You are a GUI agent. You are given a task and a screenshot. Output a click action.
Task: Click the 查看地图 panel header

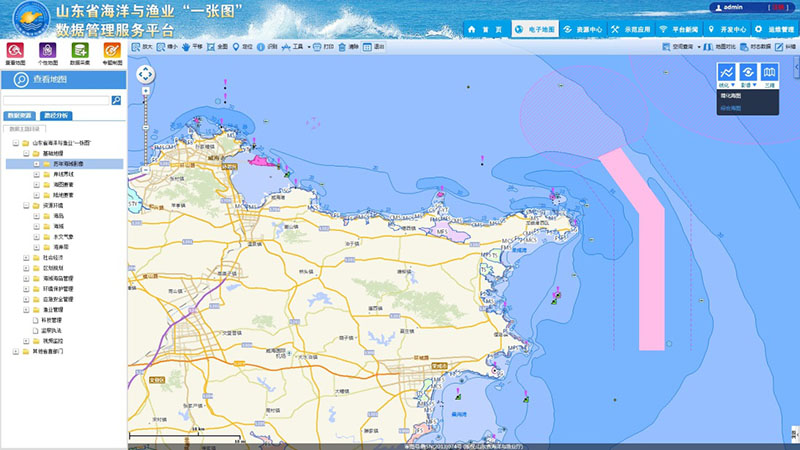[63, 80]
